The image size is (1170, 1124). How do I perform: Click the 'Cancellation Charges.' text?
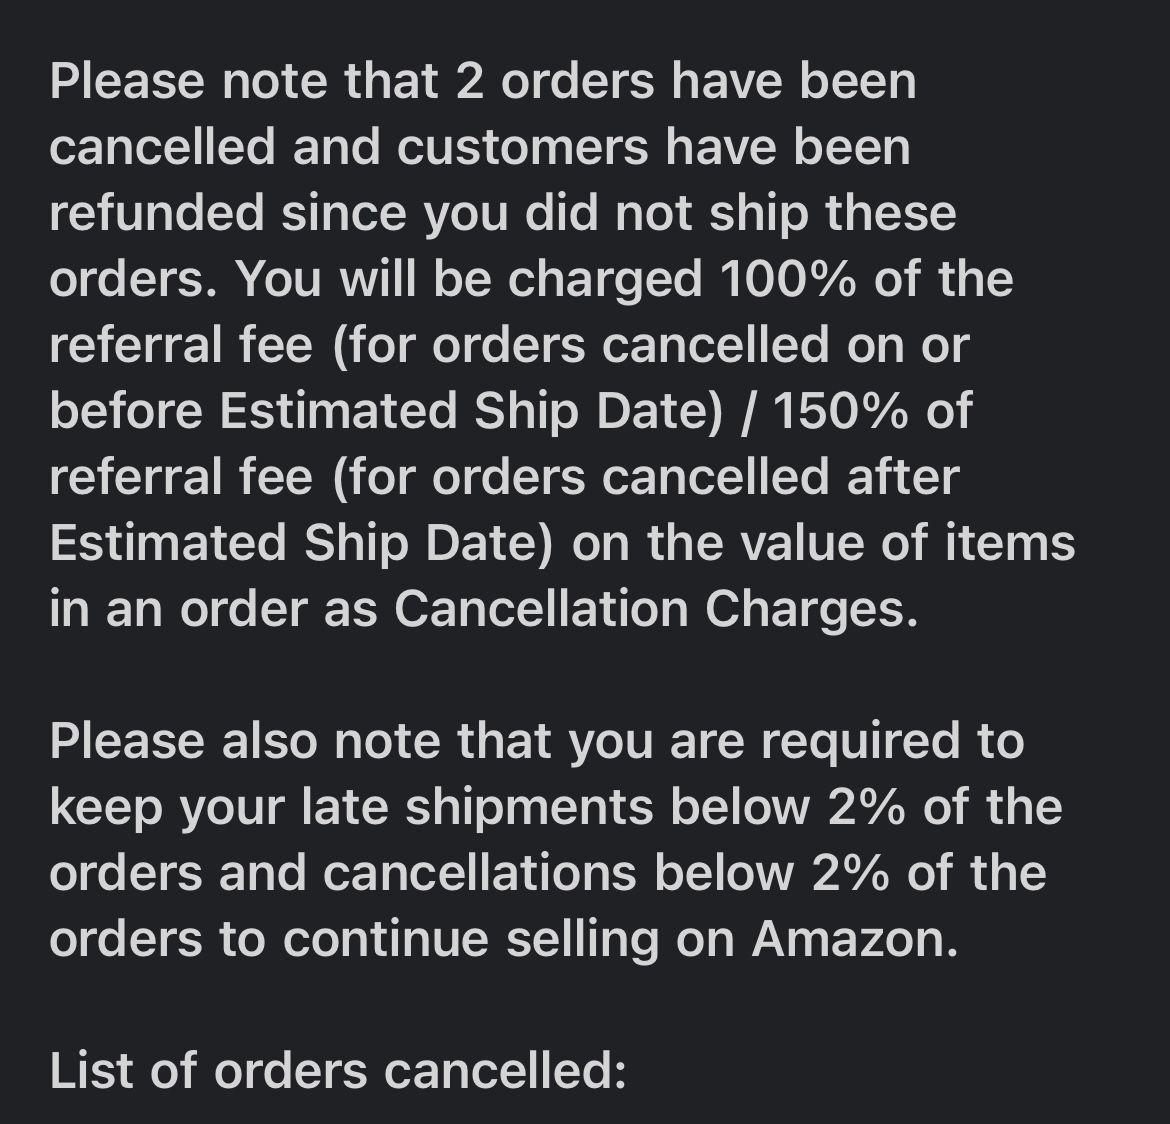pos(656,609)
